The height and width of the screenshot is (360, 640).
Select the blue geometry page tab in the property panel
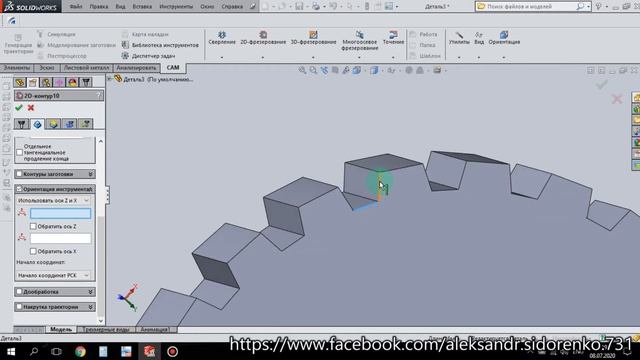point(38,124)
